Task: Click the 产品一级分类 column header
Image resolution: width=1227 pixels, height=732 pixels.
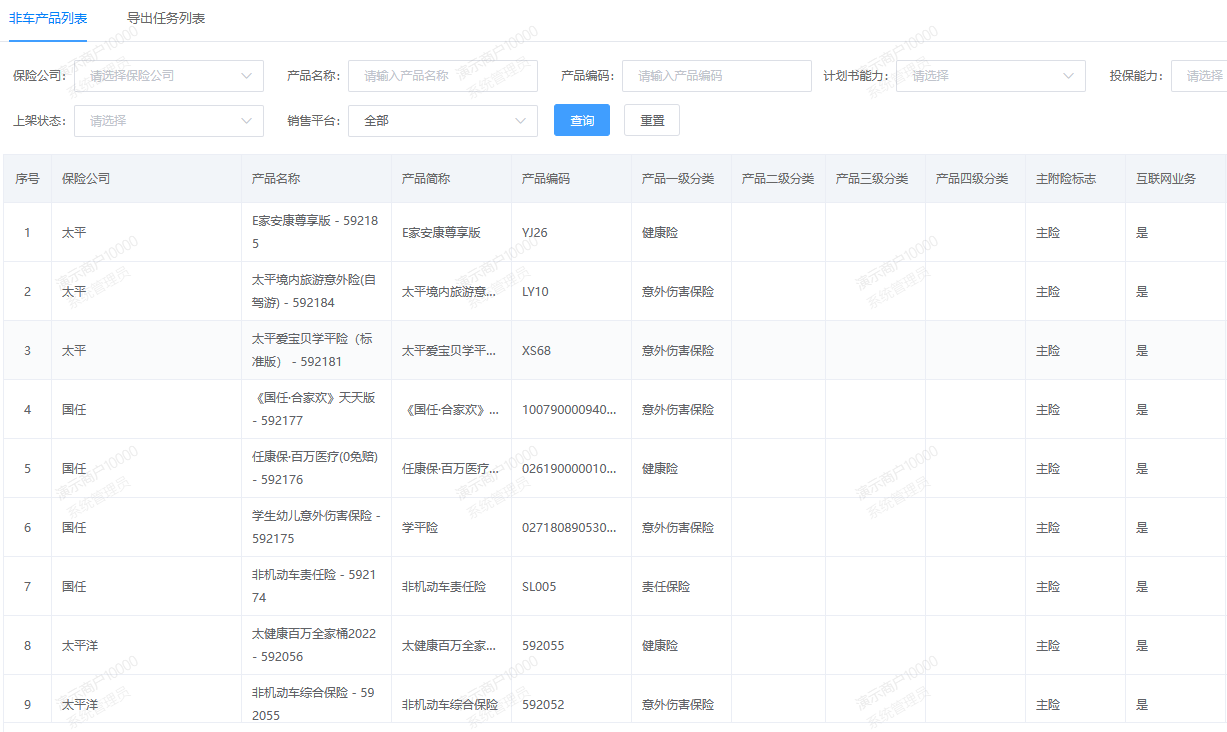Action: click(x=678, y=179)
